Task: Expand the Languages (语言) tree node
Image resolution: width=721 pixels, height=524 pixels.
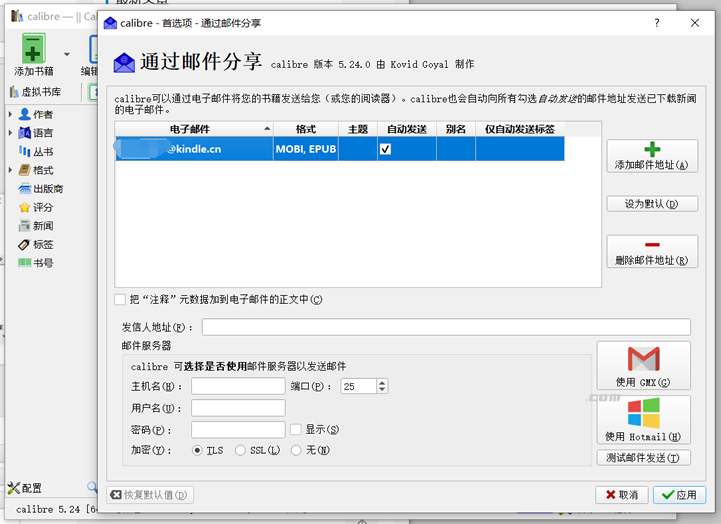Action: coord(10,133)
